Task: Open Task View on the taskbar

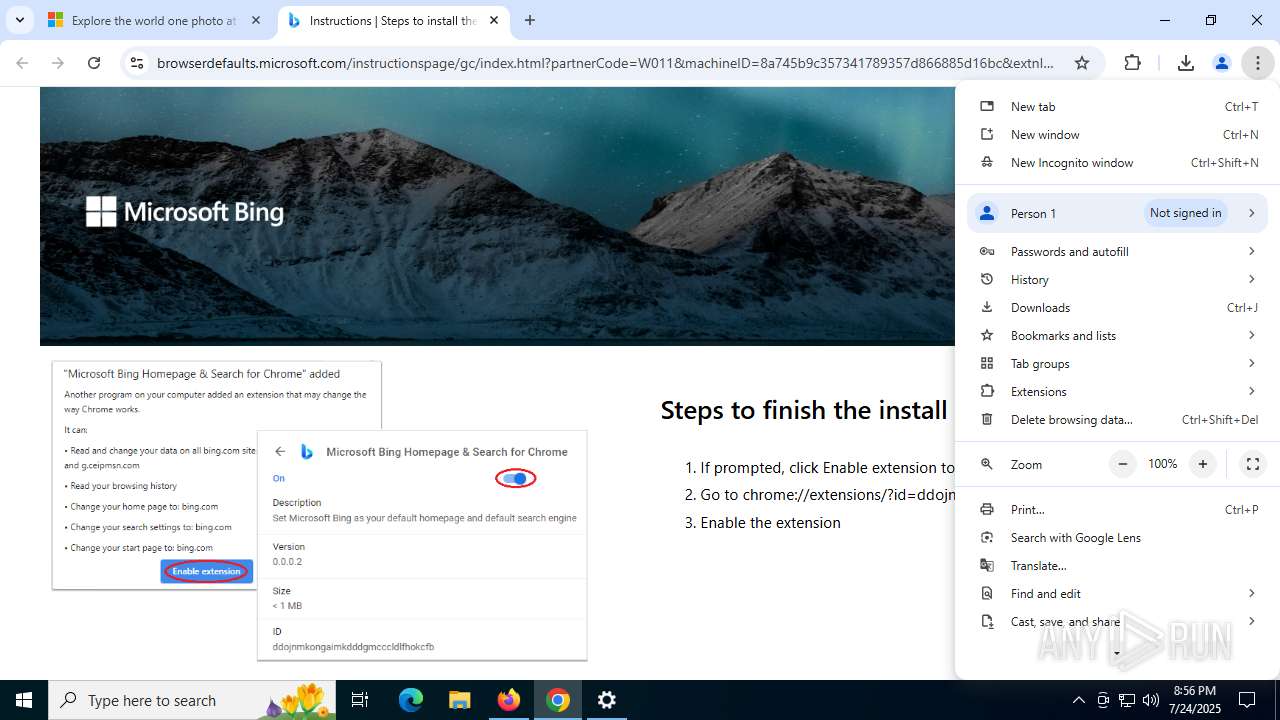Action: (361, 700)
